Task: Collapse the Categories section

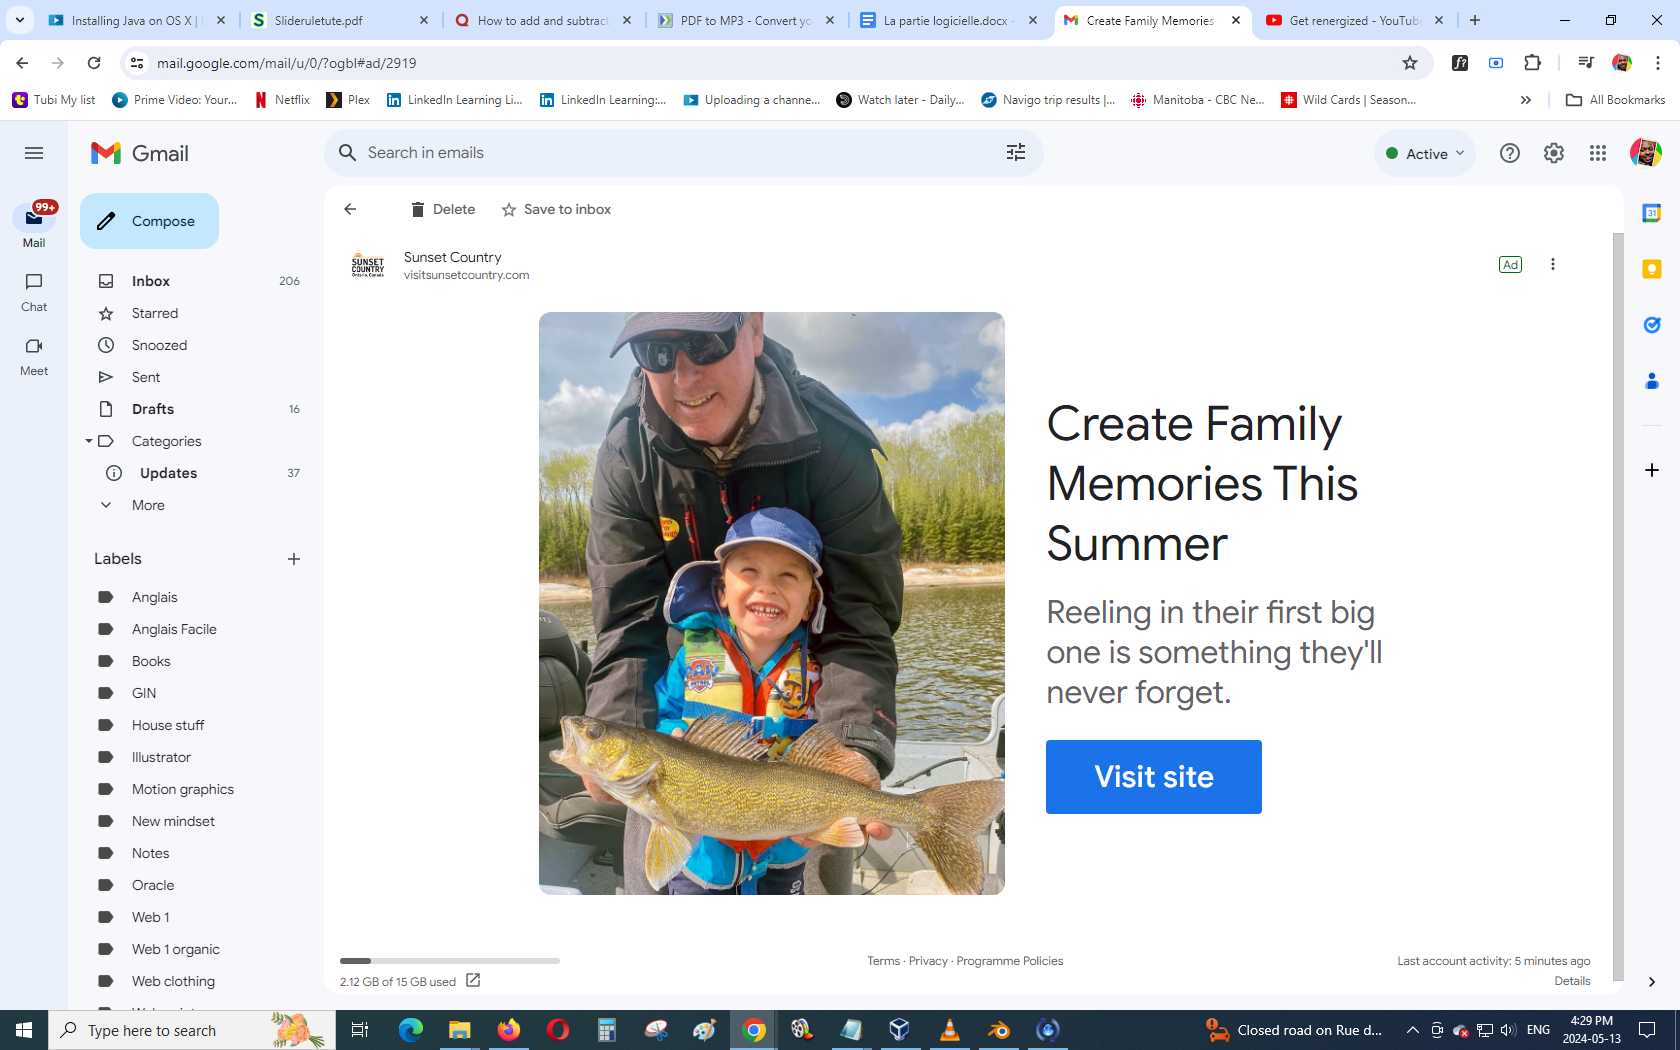Action: coord(89,441)
